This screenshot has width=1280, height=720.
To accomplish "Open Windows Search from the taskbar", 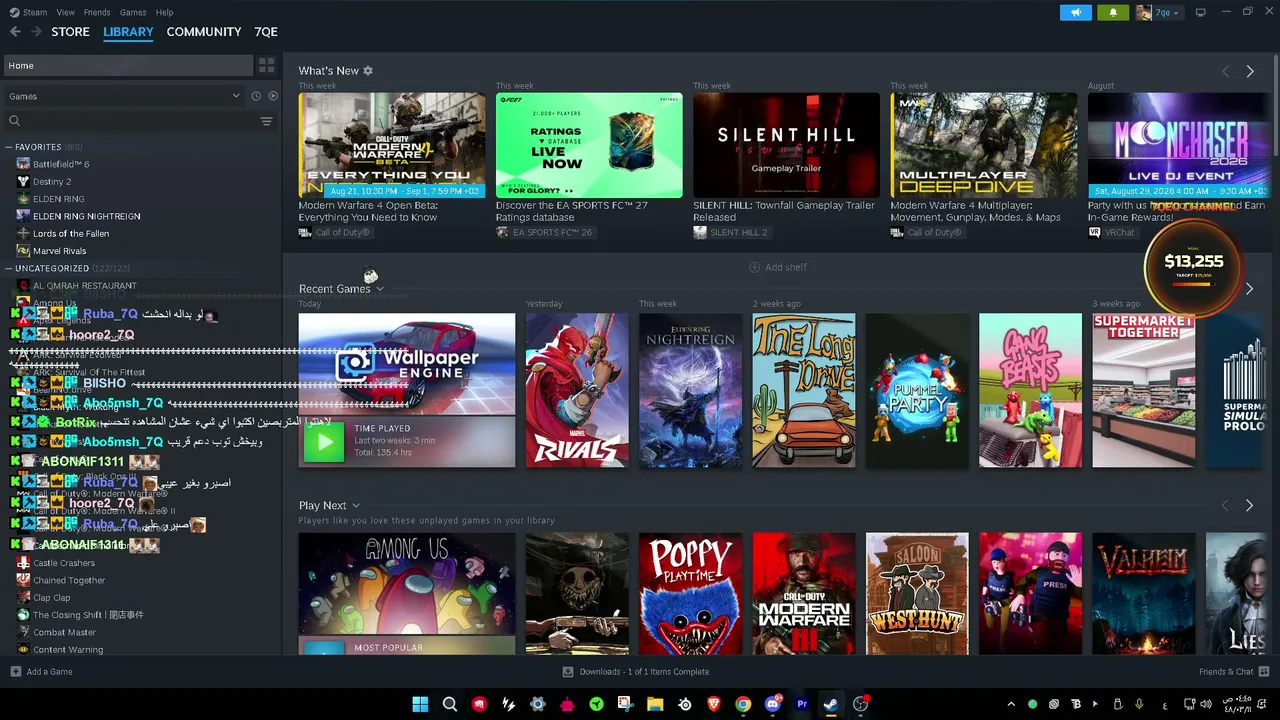I will [450, 704].
